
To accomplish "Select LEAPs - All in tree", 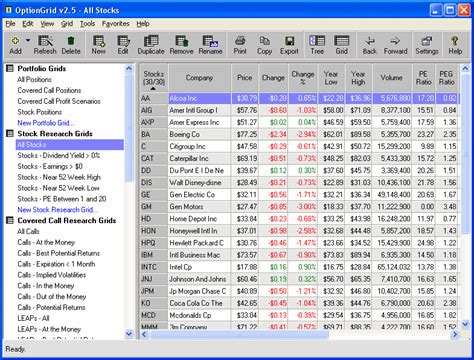I will pyautogui.click(x=33, y=318).
